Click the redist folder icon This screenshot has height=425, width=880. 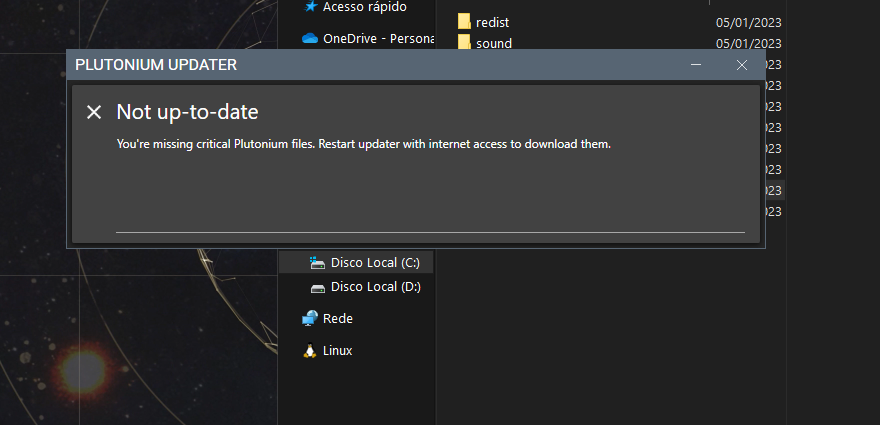(464, 21)
